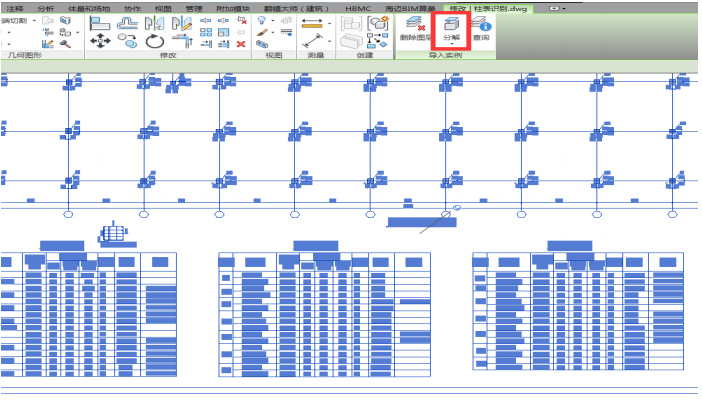Screen dimensions: 702x400
Task: Open the Measure tool dropdown arrow
Action: pos(330,23)
